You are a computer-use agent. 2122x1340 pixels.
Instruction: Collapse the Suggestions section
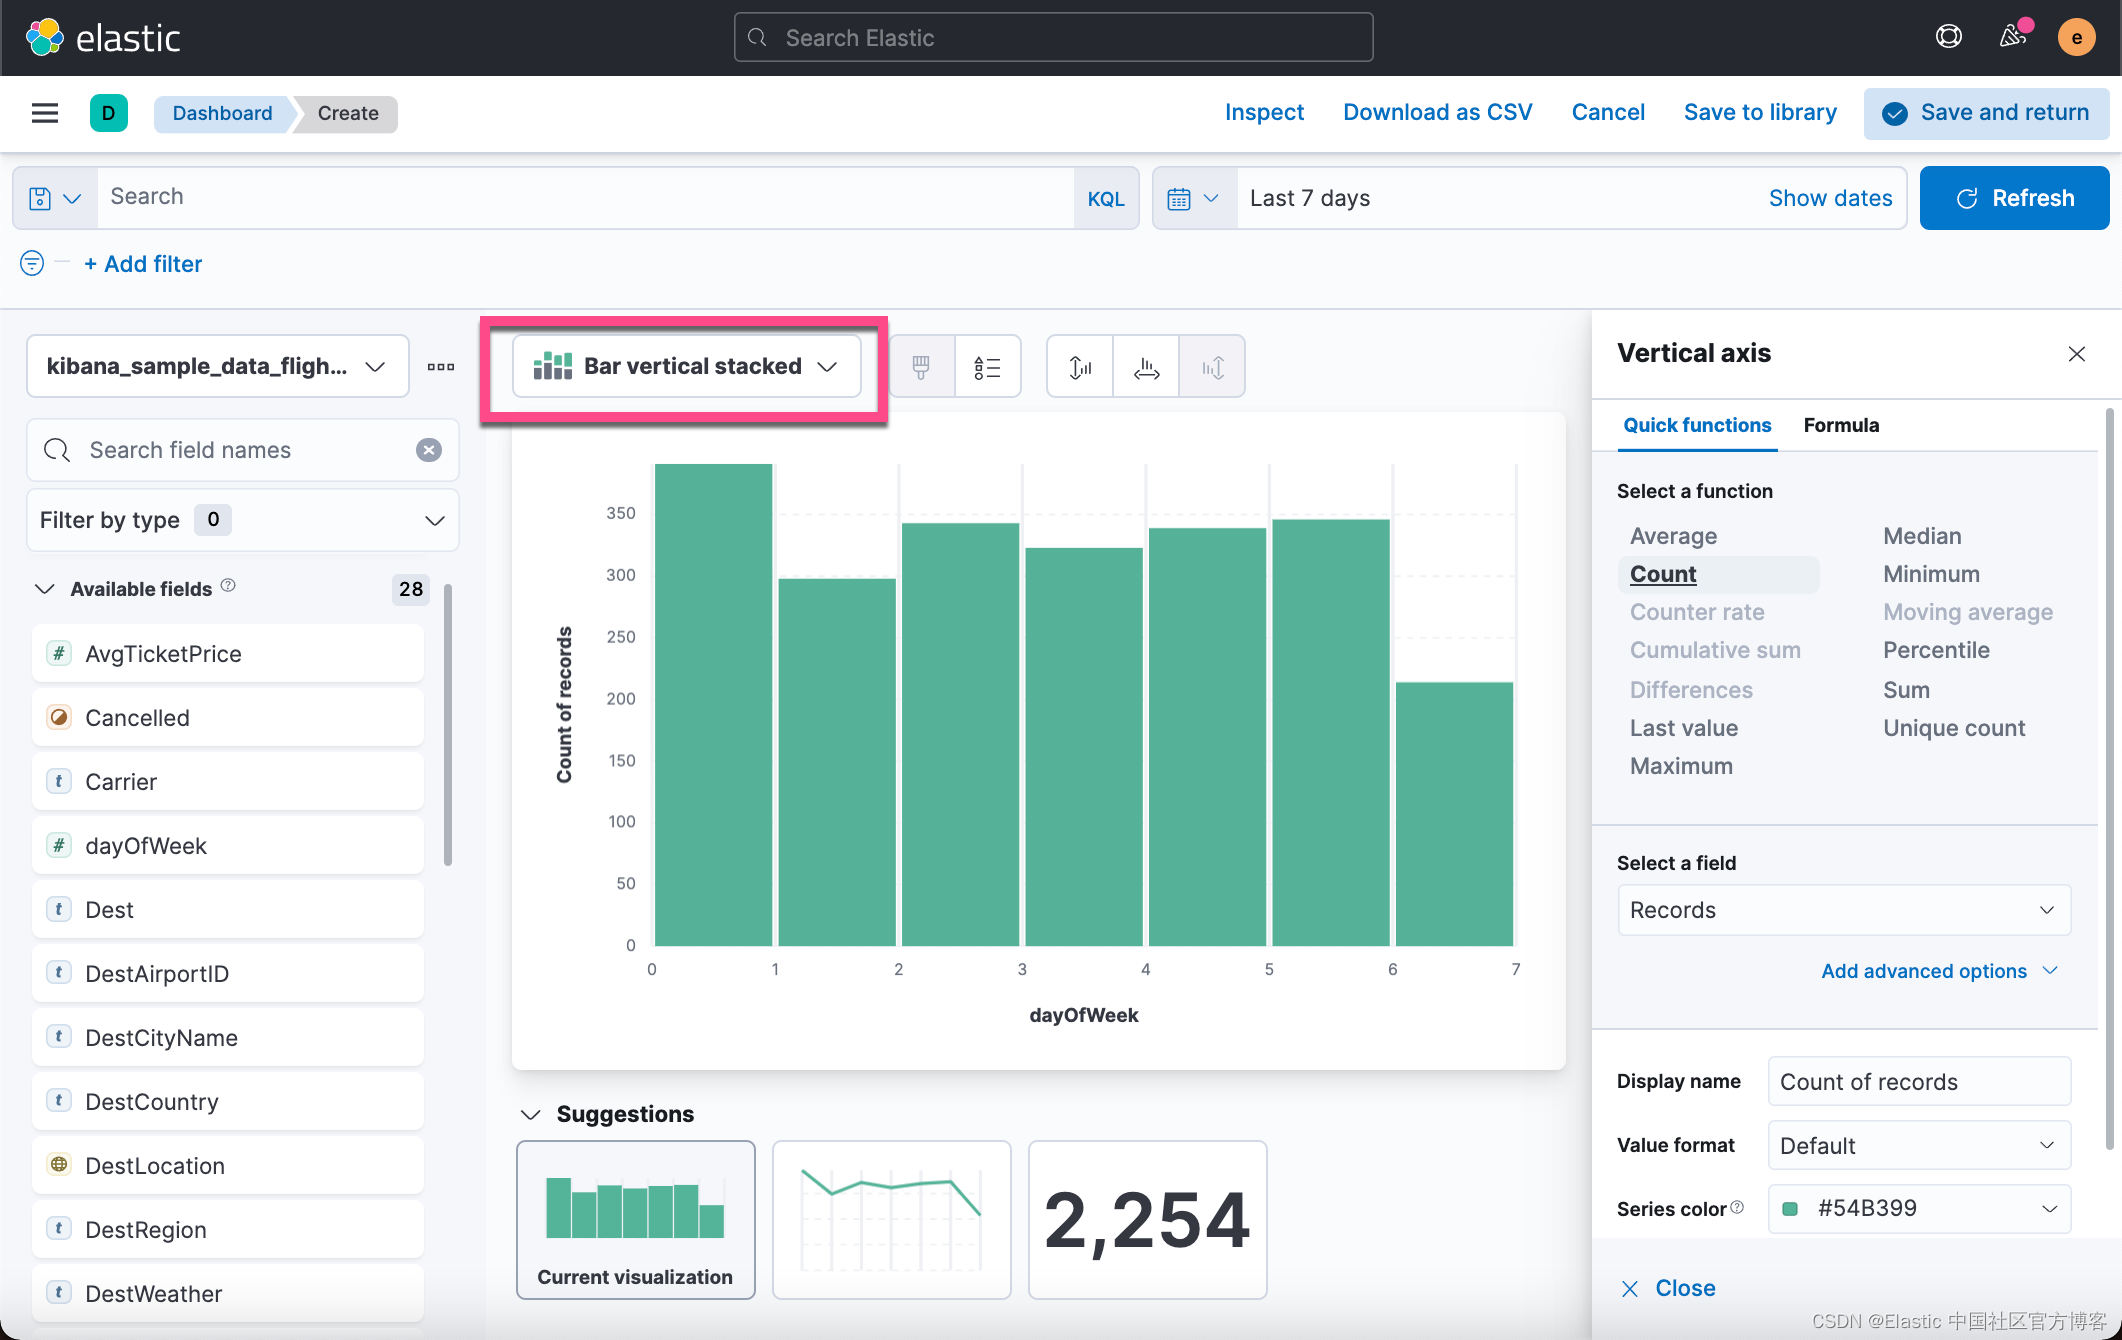click(531, 1114)
